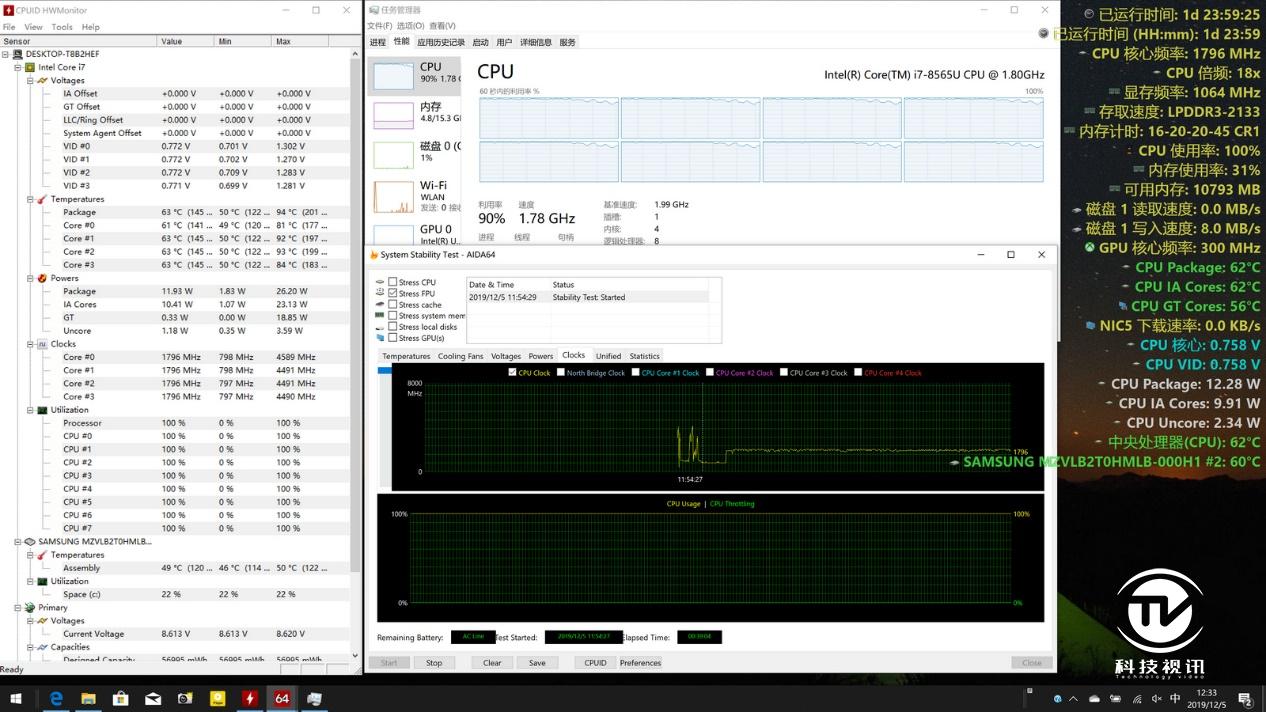Check the North Bridge Clock graph checkbox
This screenshot has width=1266, height=712.
point(561,372)
